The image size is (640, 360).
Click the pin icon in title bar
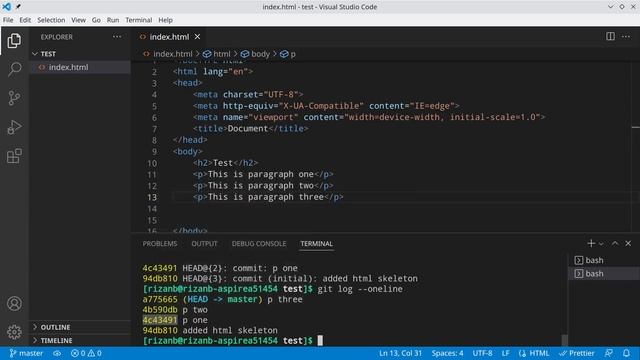[x=18, y=7]
